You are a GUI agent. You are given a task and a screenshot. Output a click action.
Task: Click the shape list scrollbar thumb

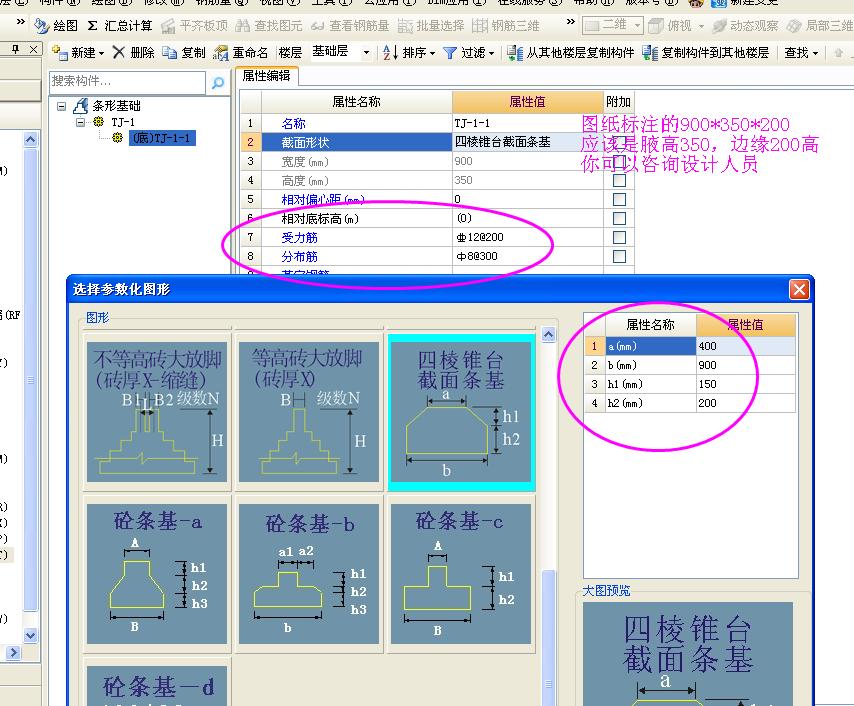coord(549,637)
